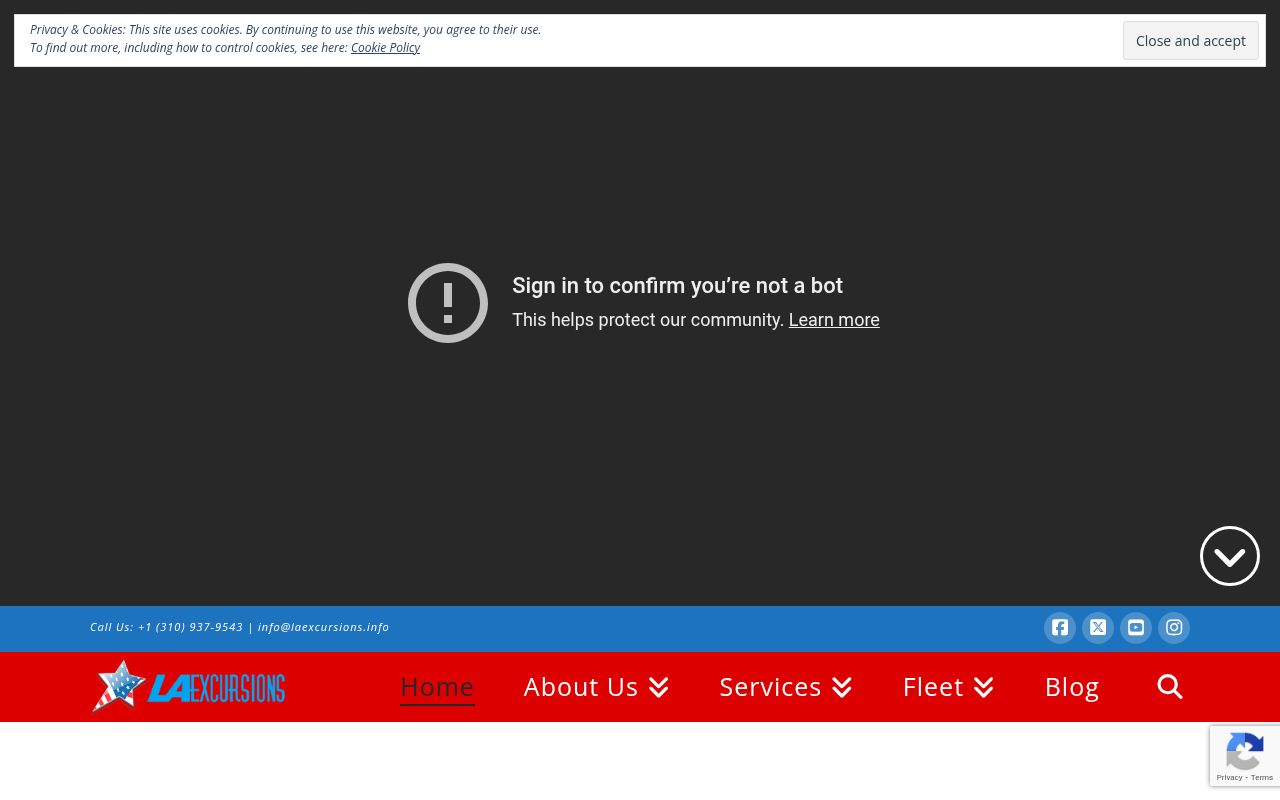
Task: Open the Facebook page icon
Action: tap(1060, 628)
